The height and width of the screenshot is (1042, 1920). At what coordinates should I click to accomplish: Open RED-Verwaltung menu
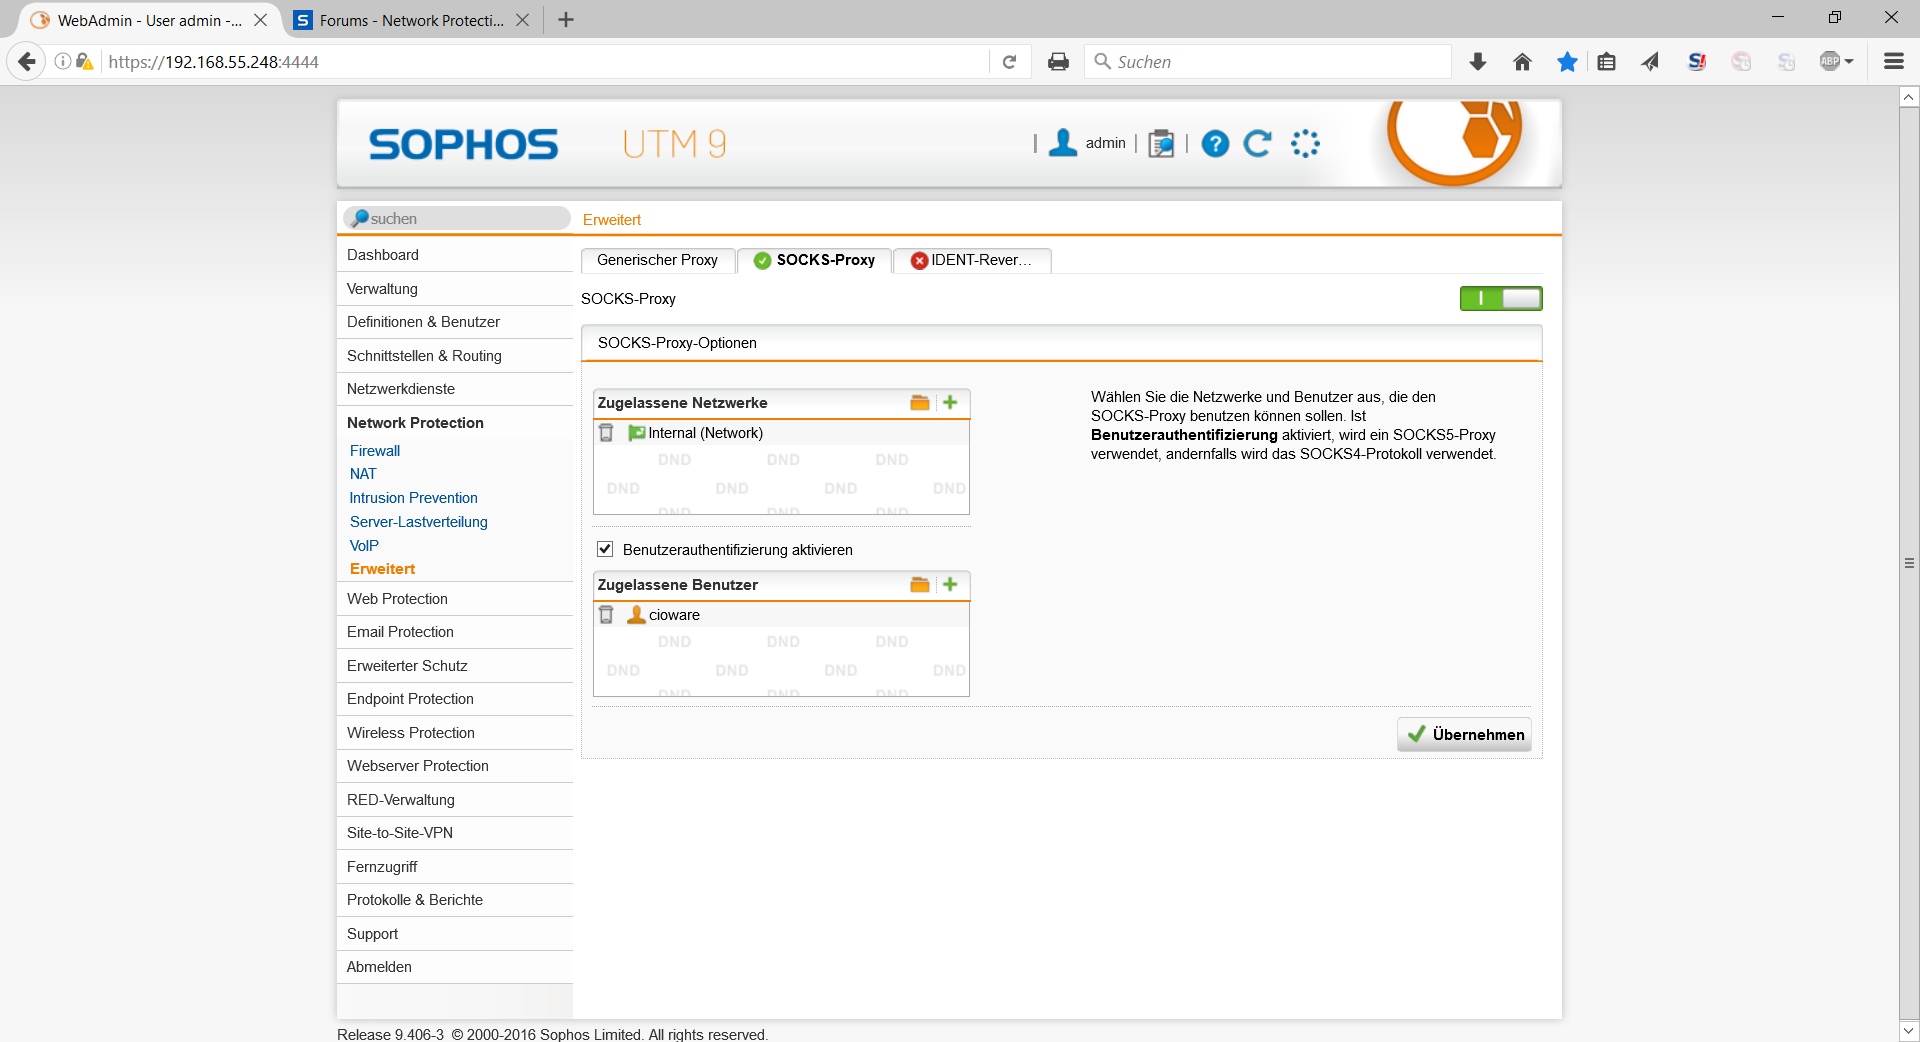coord(455,800)
